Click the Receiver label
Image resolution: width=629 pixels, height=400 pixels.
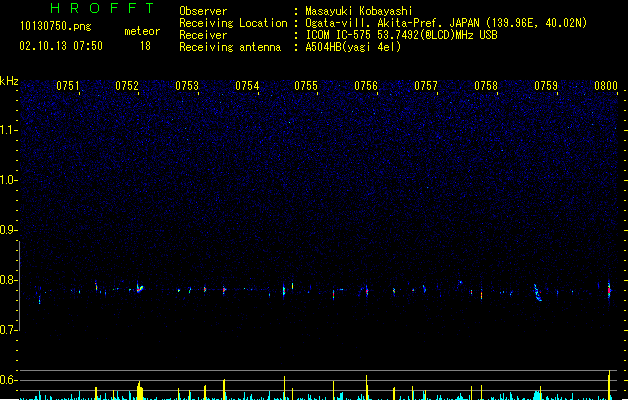pyautogui.click(x=203, y=35)
